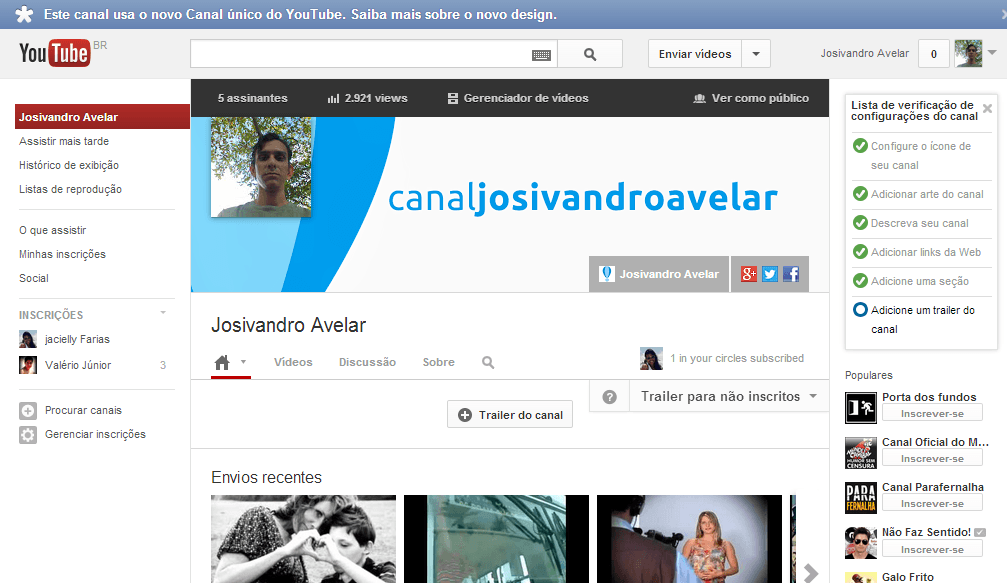Click the Não Faz Sentido! channel icon
This screenshot has width=1007, height=583.
[x=861, y=543]
